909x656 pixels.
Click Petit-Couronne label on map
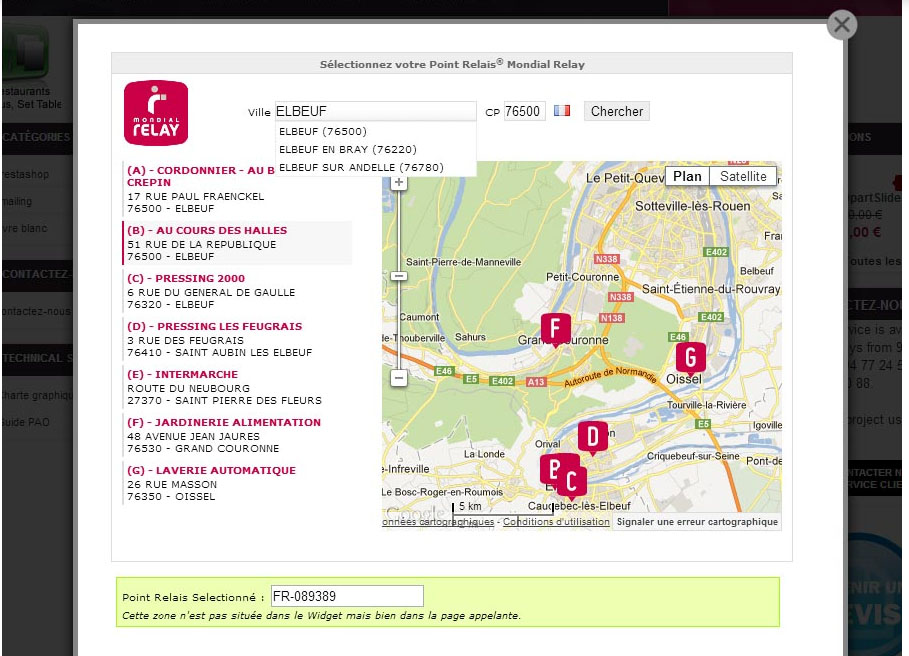582,277
